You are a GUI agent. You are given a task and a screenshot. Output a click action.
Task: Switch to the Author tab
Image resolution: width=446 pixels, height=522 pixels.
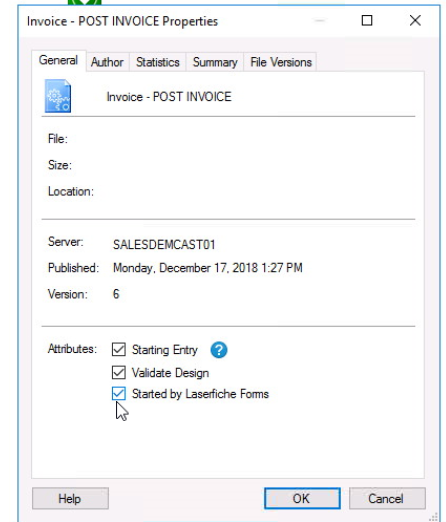(x=107, y=62)
